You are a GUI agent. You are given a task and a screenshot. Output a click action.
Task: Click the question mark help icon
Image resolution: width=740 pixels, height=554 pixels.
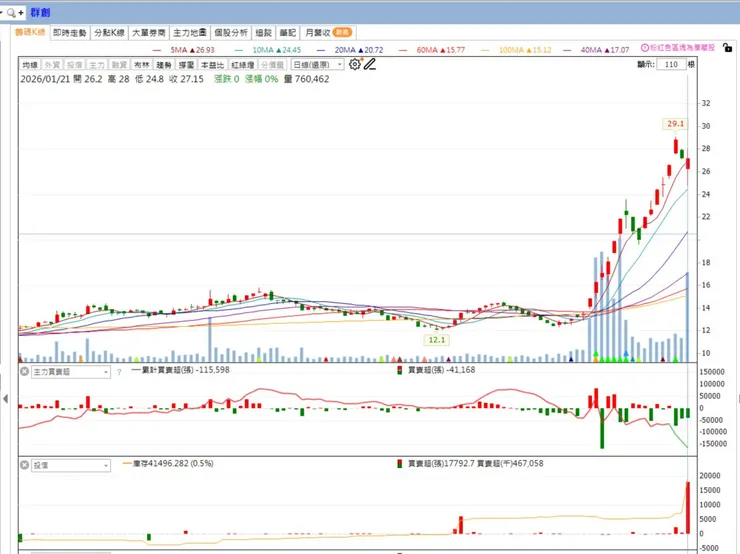pos(119,372)
